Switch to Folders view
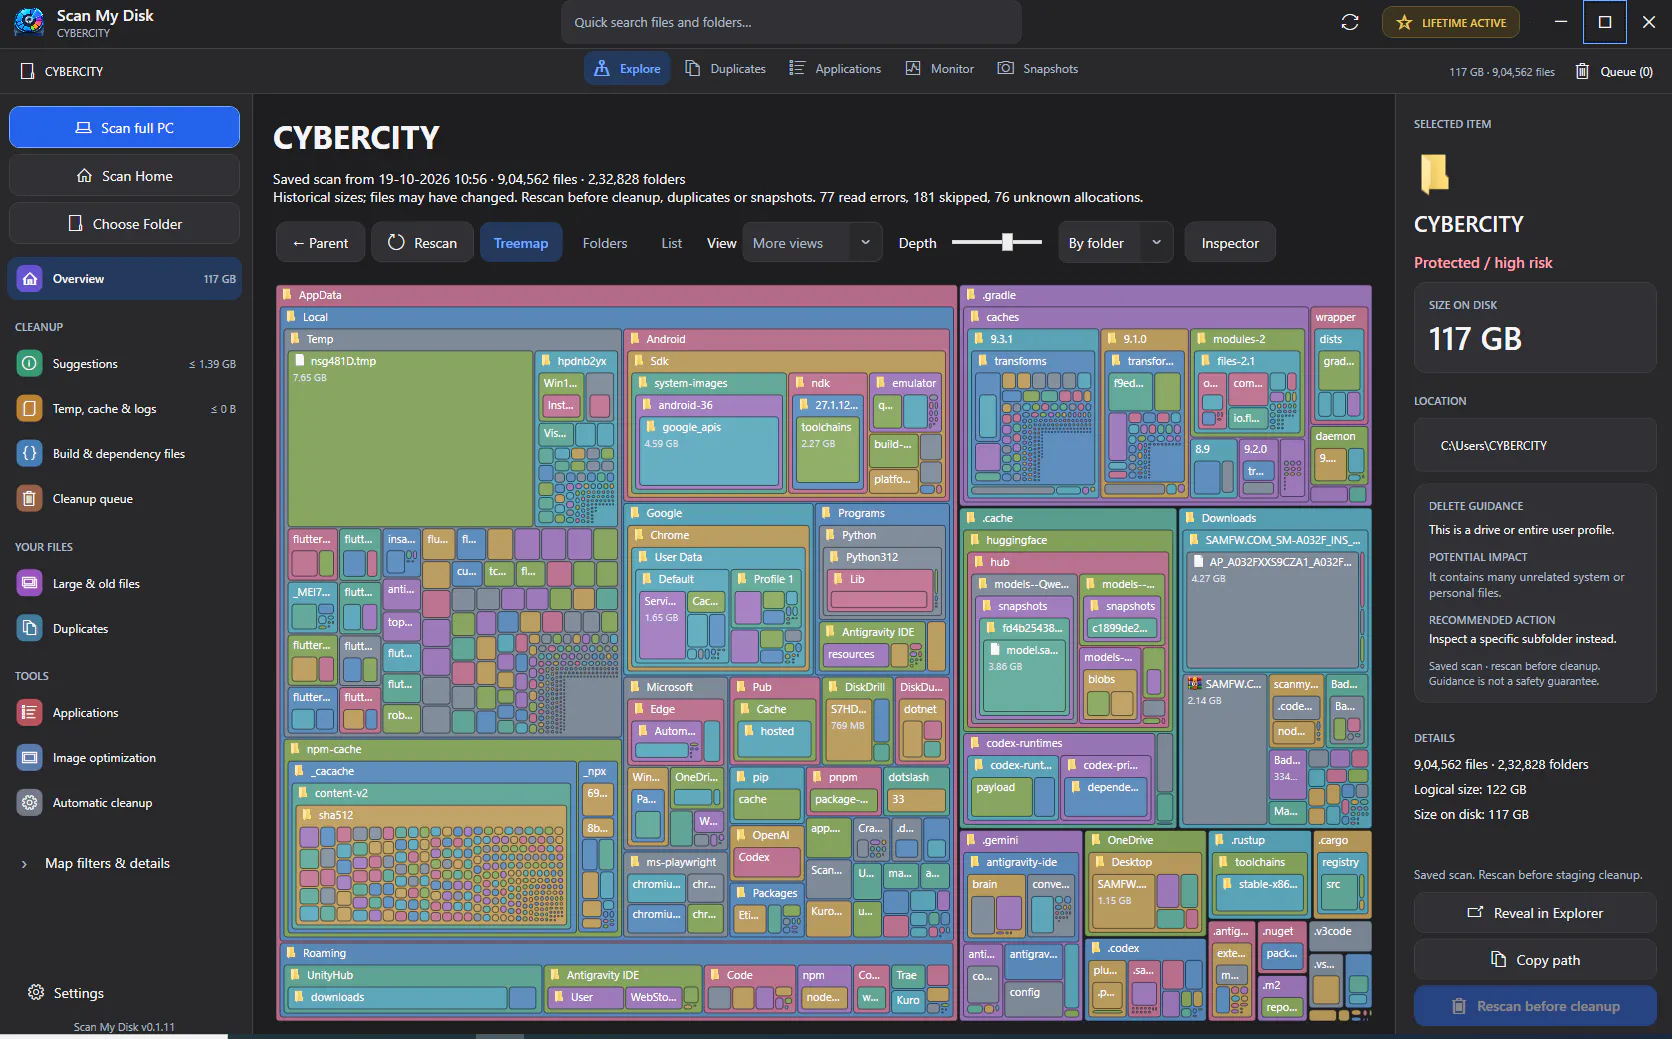Image resolution: width=1672 pixels, height=1039 pixels. 605,243
